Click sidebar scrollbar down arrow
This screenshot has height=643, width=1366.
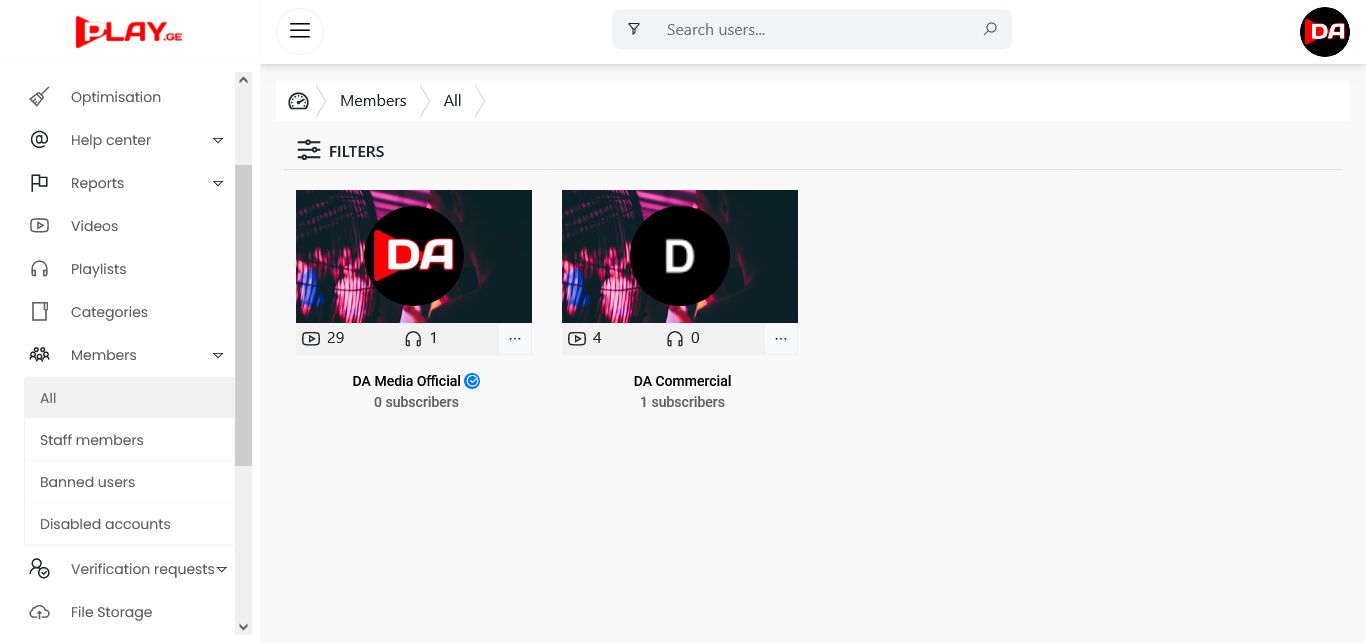tap(243, 627)
